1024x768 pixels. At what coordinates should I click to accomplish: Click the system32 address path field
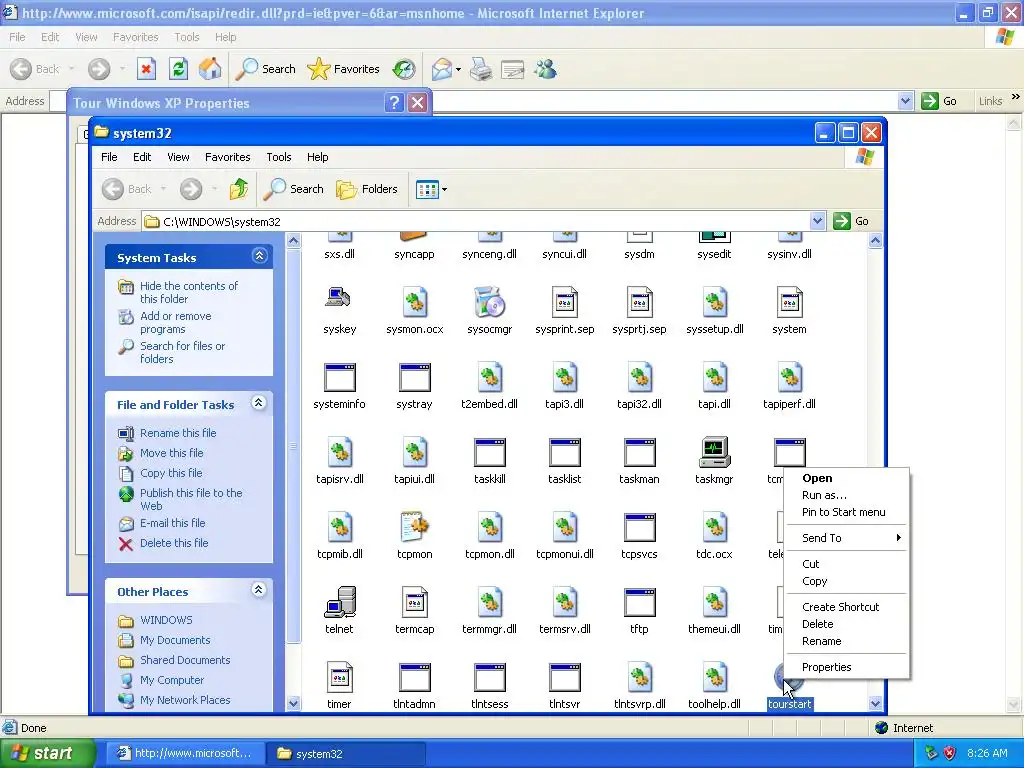click(x=483, y=221)
